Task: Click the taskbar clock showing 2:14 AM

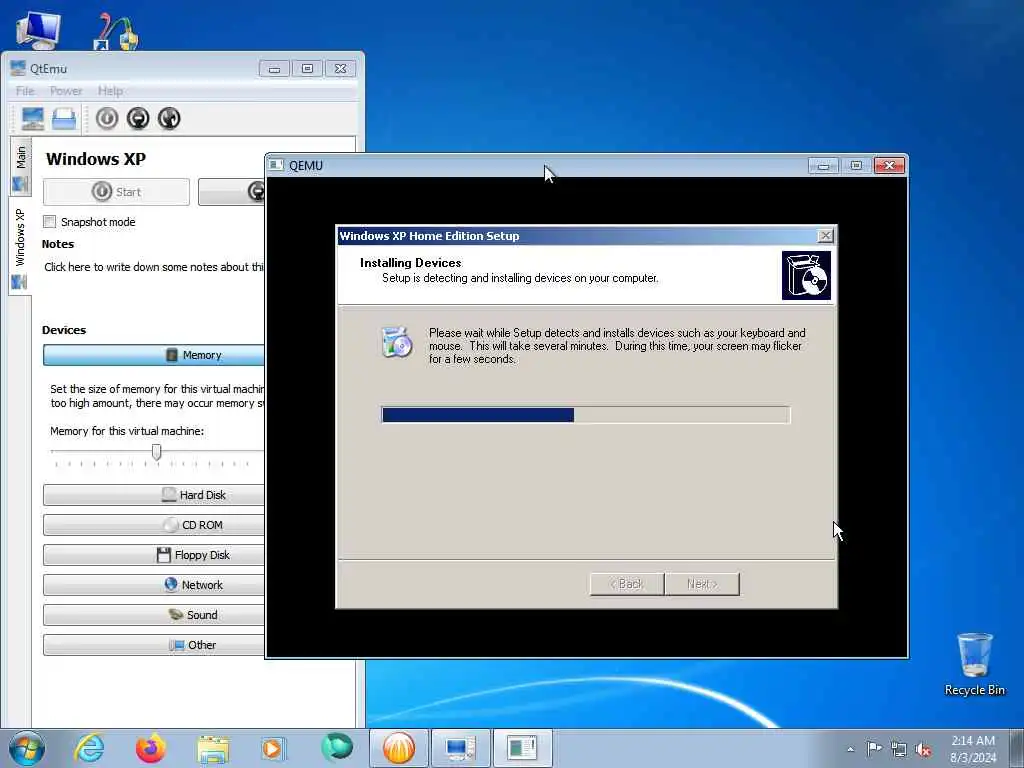Action: (x=973, y=749)
